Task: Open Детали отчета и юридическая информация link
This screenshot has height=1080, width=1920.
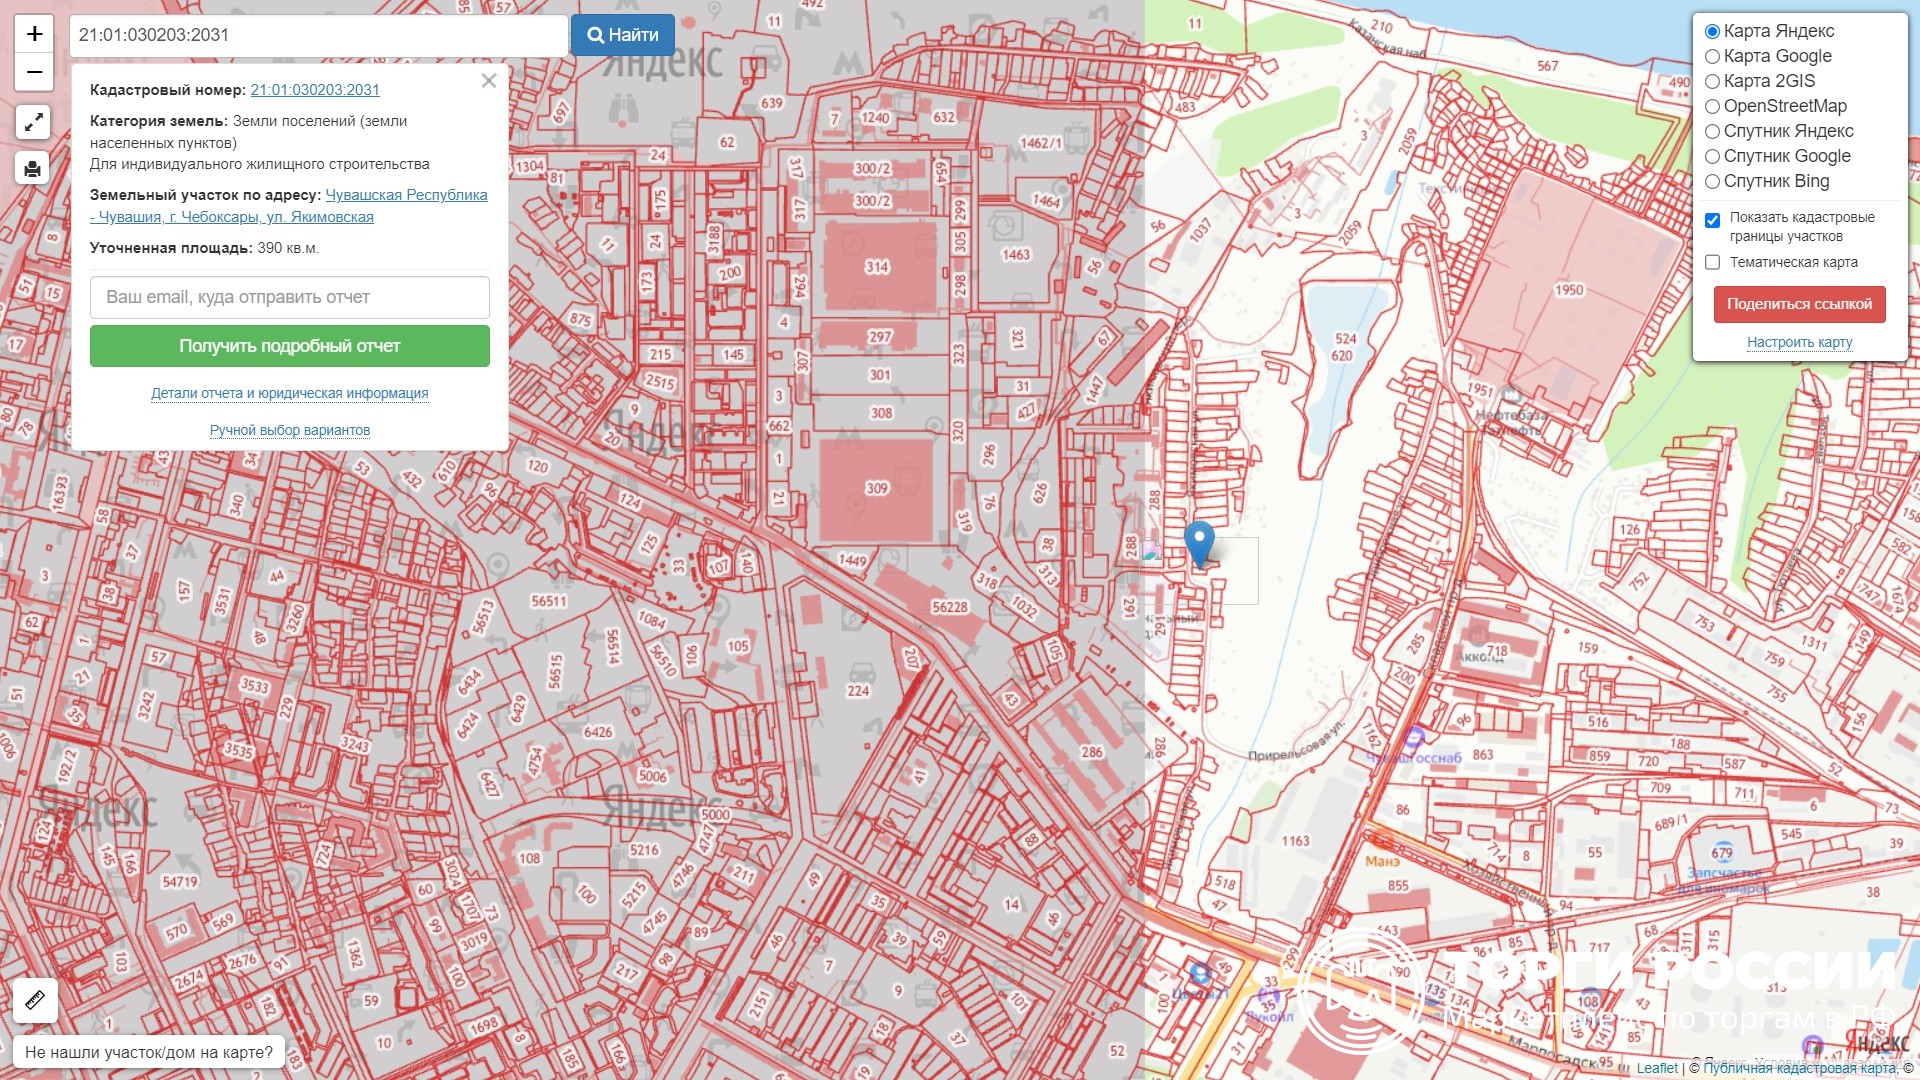Action: pos(290,393)
